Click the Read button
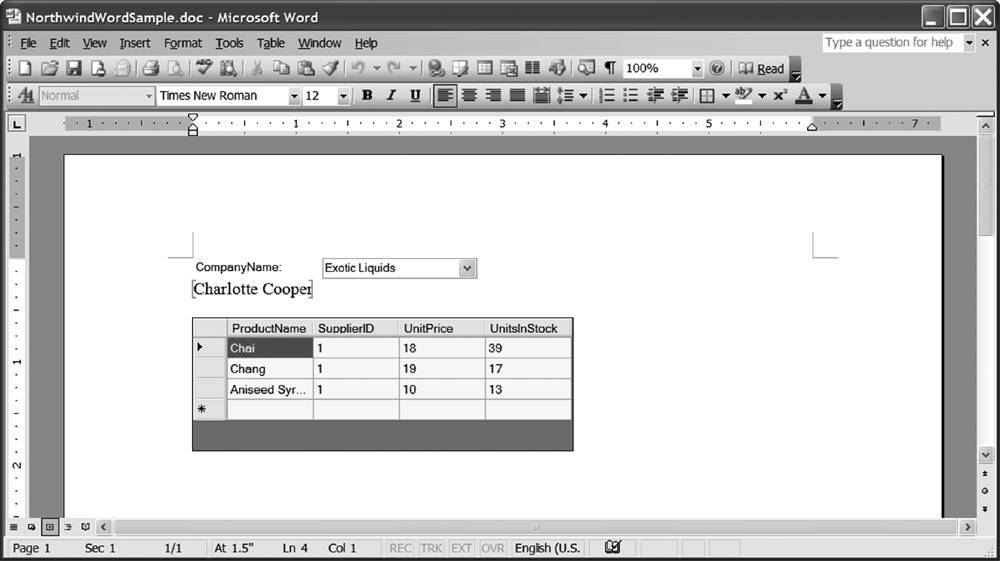Viewport: 1000px width, 561px height. pyautogui.click(x=761, y=68)
